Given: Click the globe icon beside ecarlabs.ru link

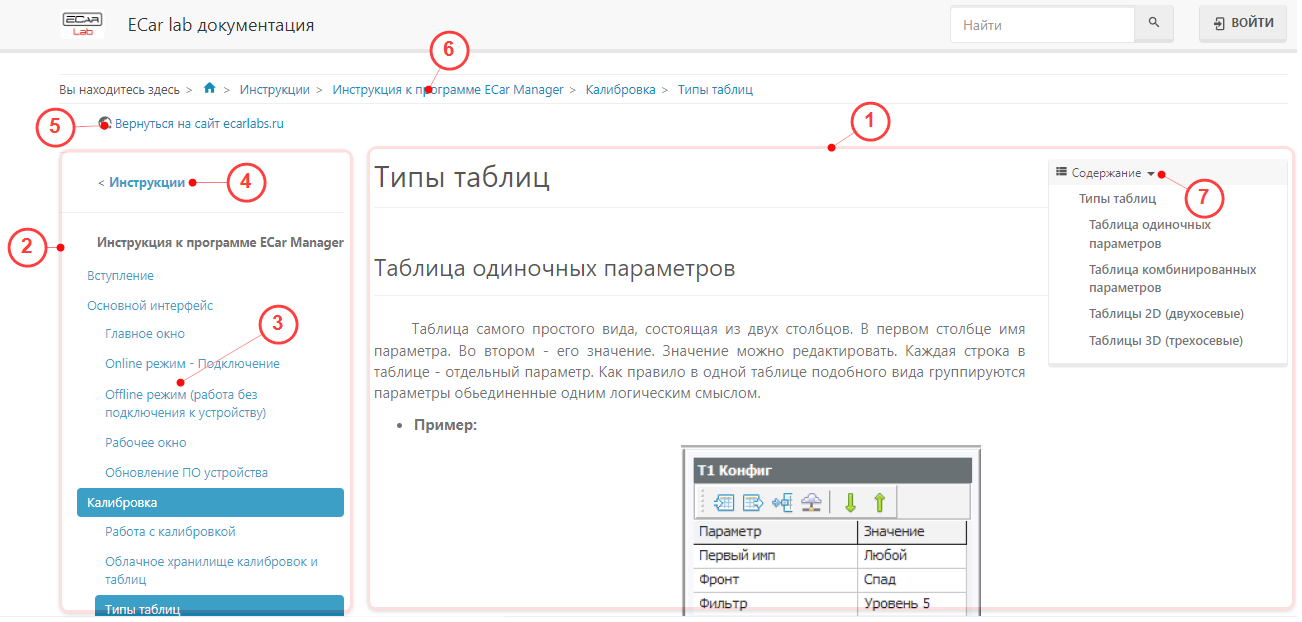Looking at the screenshot, I should pos(105,124).
